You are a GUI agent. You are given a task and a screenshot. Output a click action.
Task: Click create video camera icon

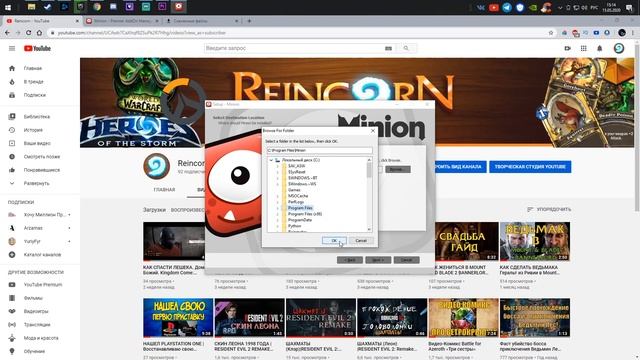pyautogui.click(x=567, y=48)
